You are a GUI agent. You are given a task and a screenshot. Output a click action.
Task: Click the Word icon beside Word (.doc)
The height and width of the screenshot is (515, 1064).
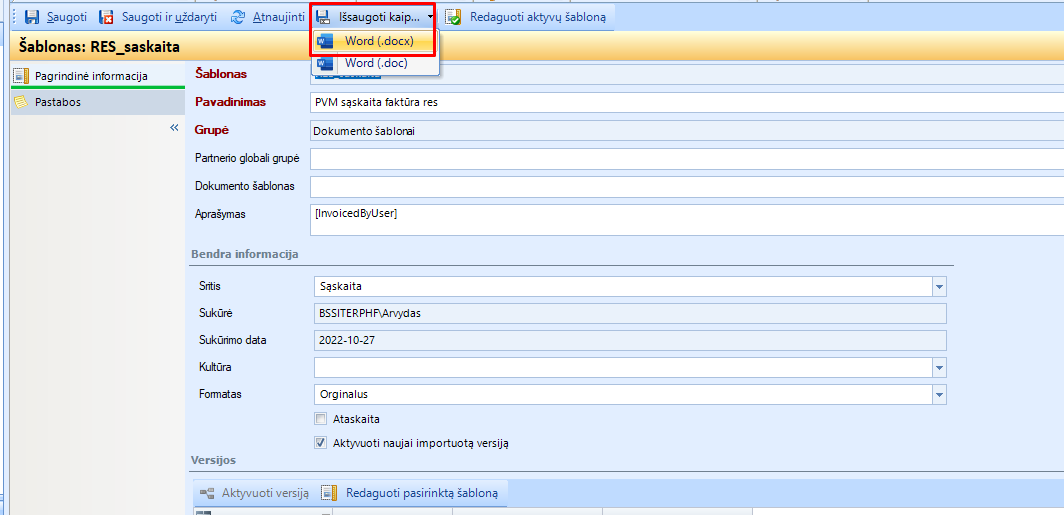pyautogui.click(x=326, y=63)
